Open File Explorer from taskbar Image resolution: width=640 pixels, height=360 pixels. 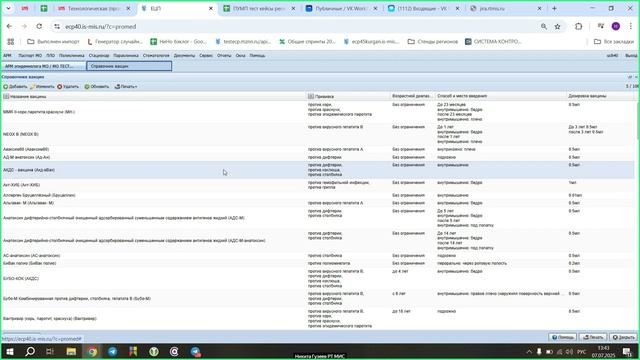[71, 351]
